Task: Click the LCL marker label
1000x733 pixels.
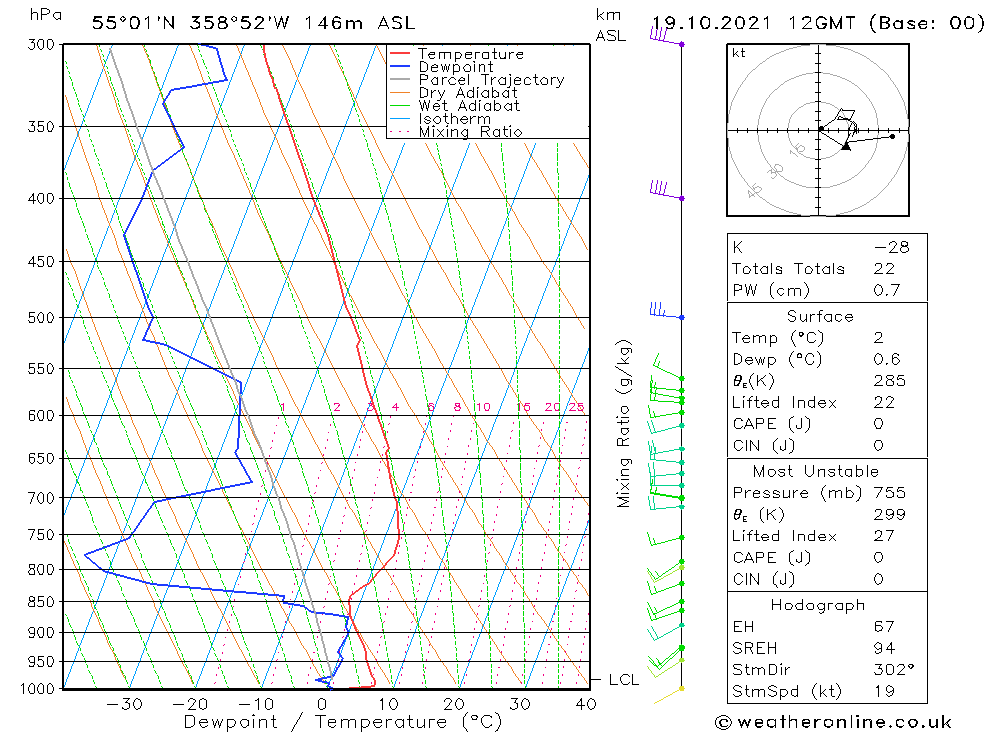Action: coord(623,679)
